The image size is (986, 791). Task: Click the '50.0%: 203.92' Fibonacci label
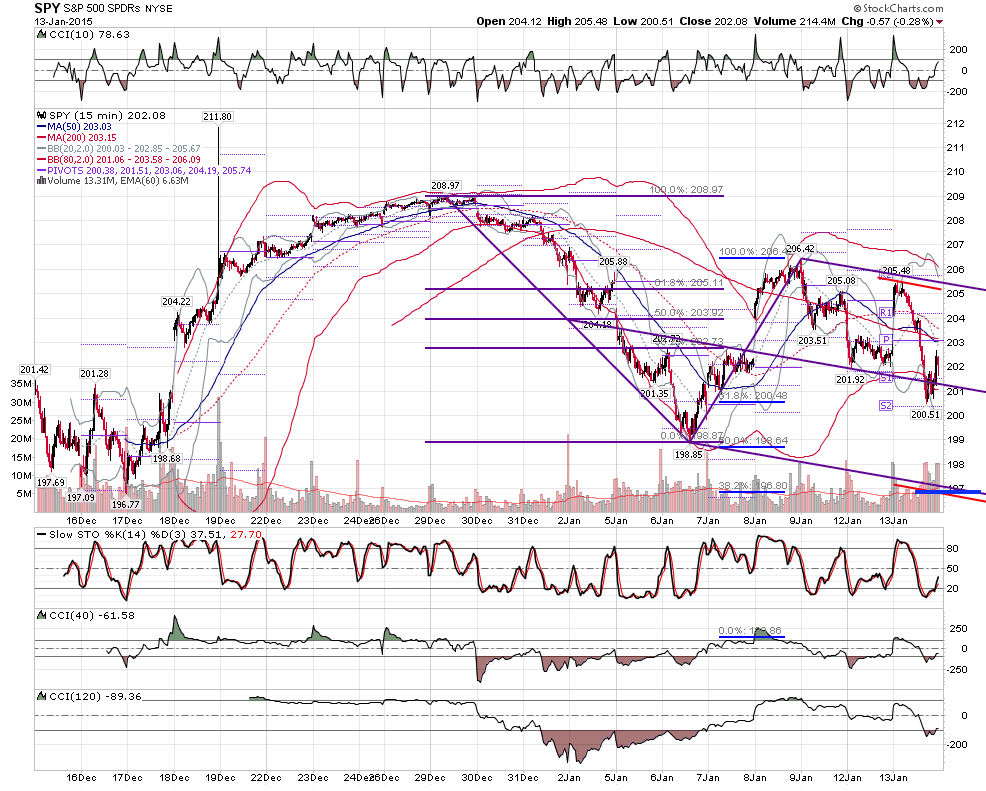(x=689, y=313)
